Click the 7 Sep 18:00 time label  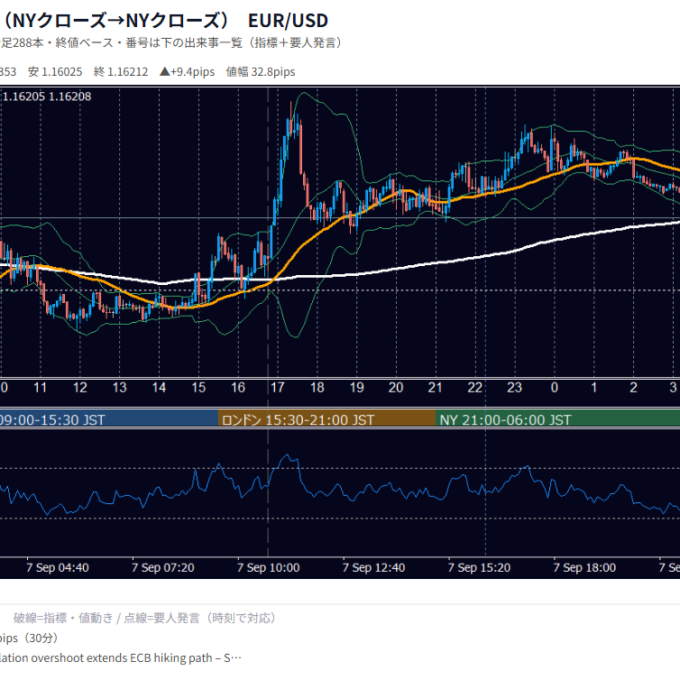tap(585, 568)
